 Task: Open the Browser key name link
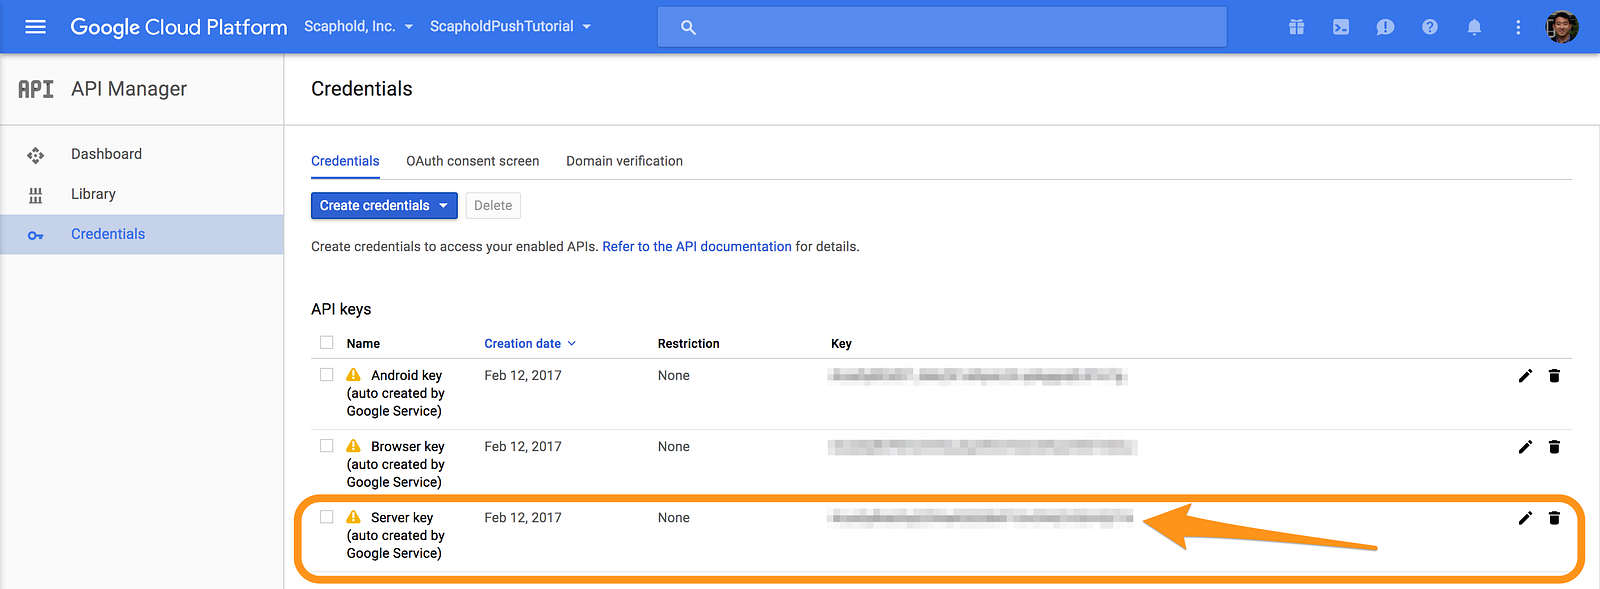[396, 464]
